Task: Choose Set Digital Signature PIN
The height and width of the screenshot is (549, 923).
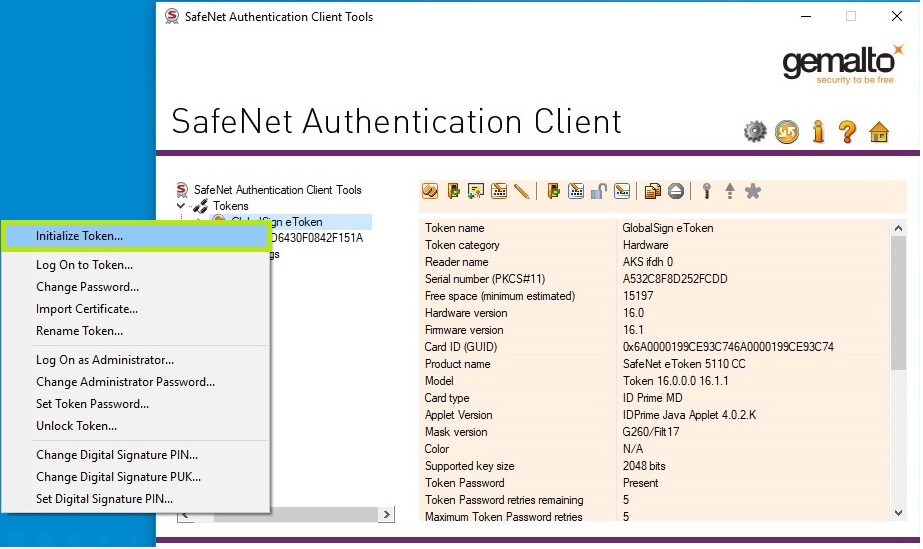Action: coord(136,499)
